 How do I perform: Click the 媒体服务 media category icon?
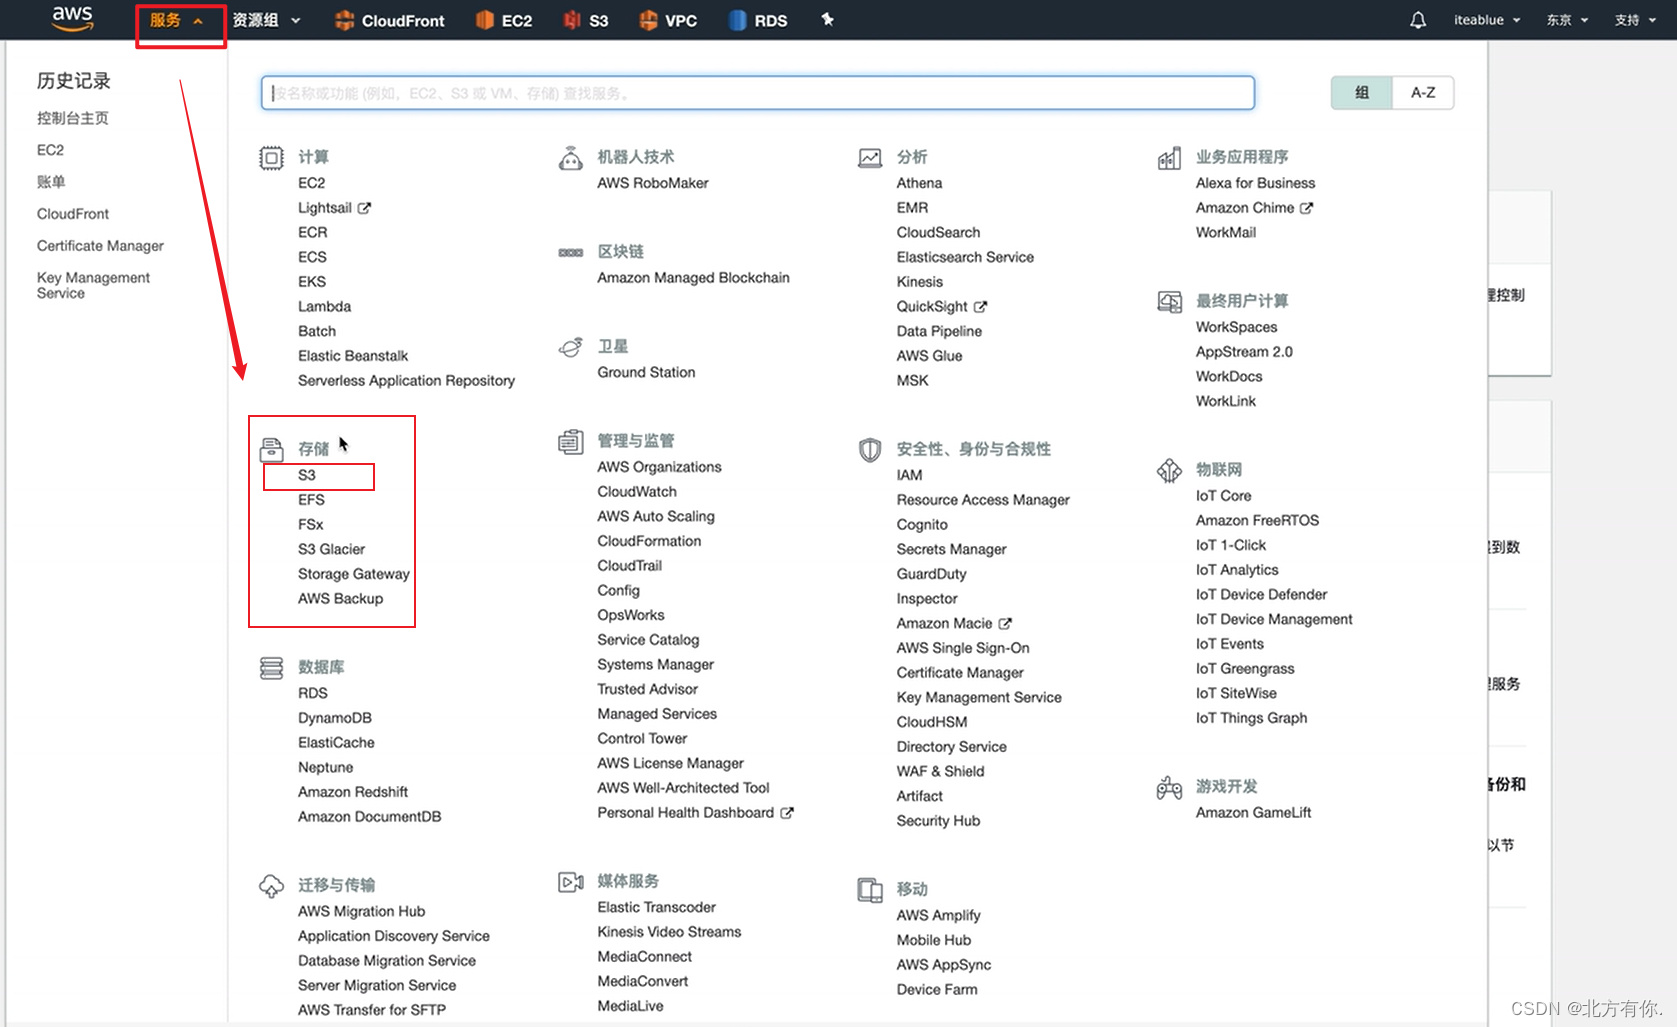[x=570, y=882]
